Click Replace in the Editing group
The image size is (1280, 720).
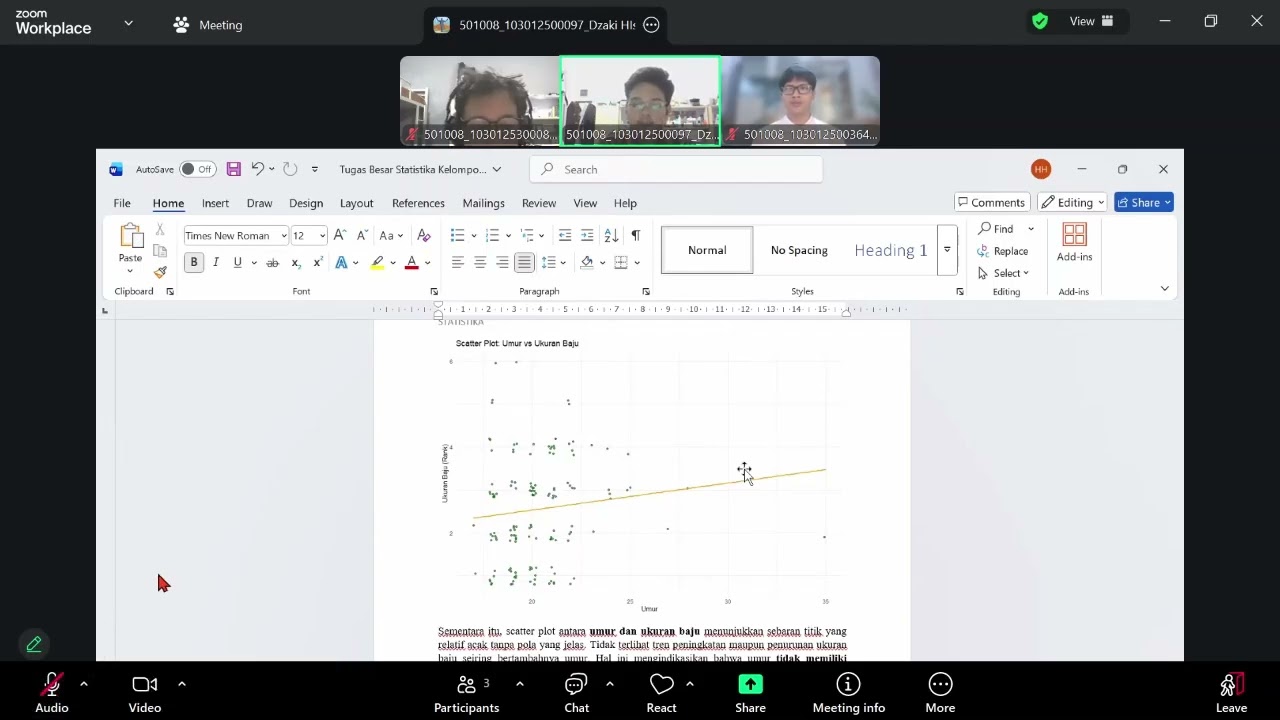(x=1003, y=251)
